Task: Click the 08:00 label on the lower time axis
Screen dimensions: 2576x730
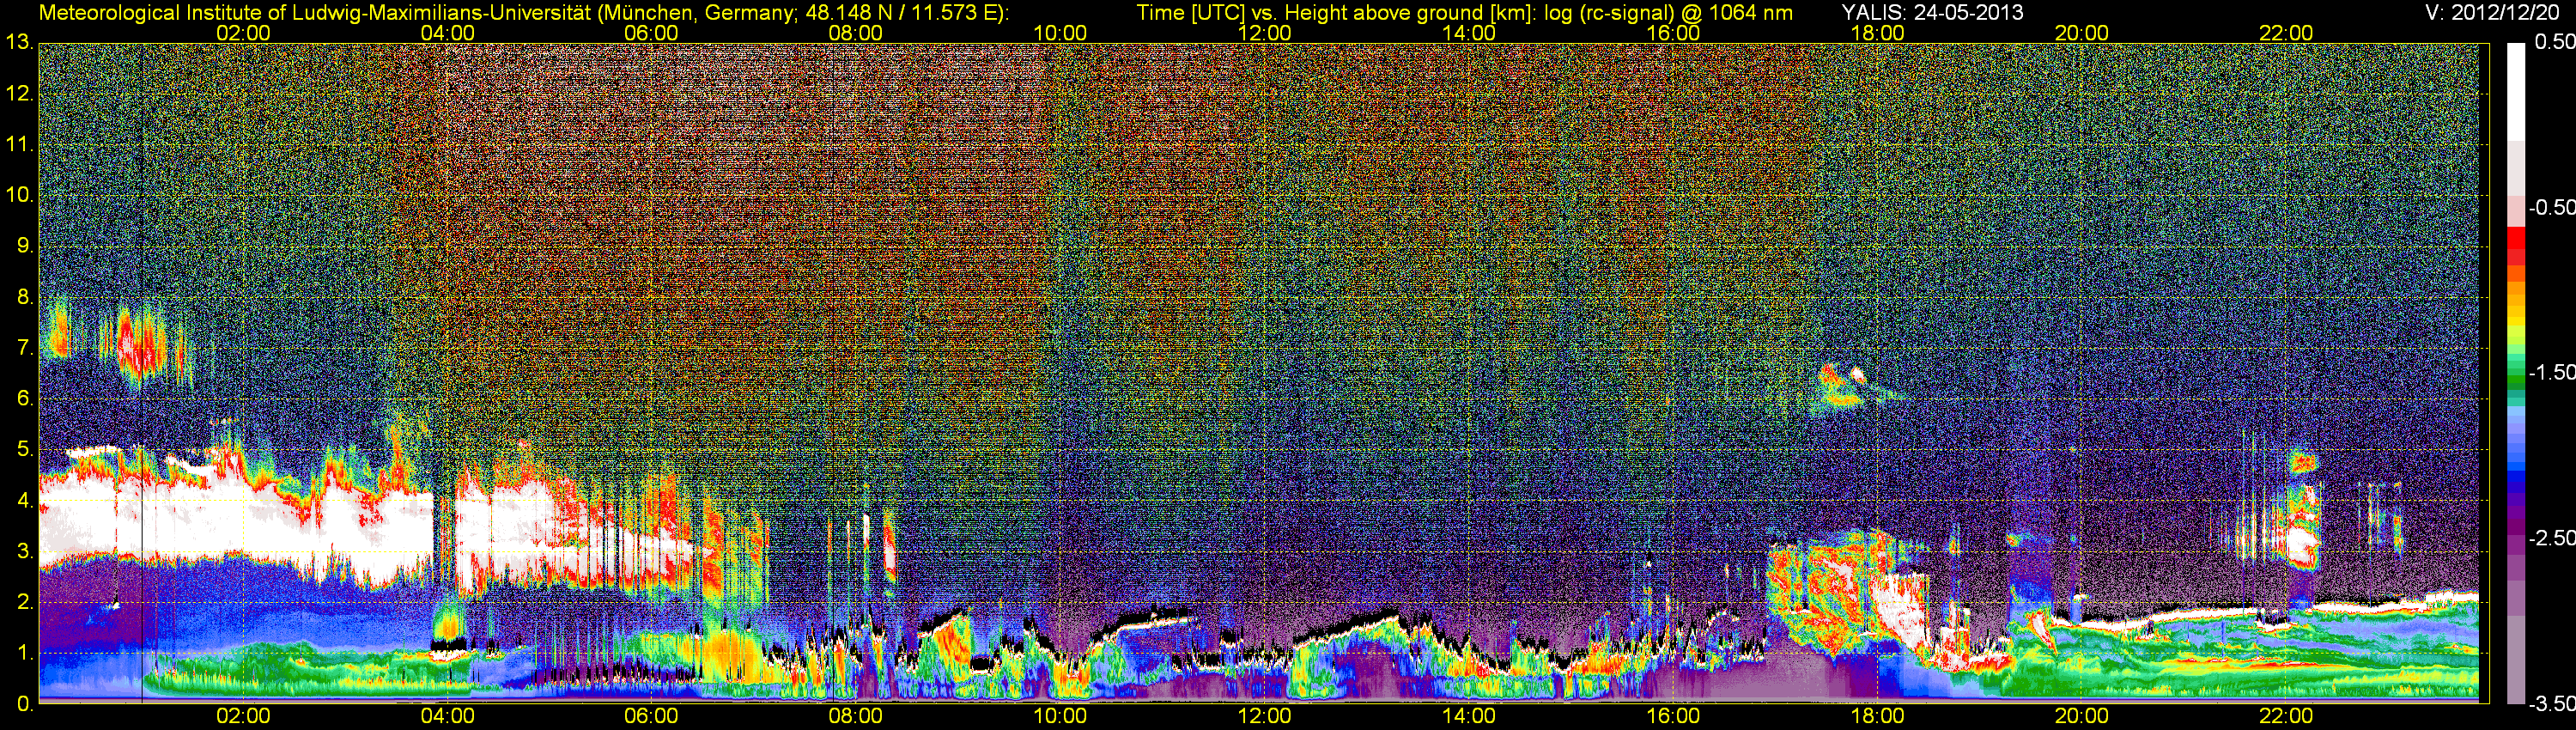Action: pos(856,716)
